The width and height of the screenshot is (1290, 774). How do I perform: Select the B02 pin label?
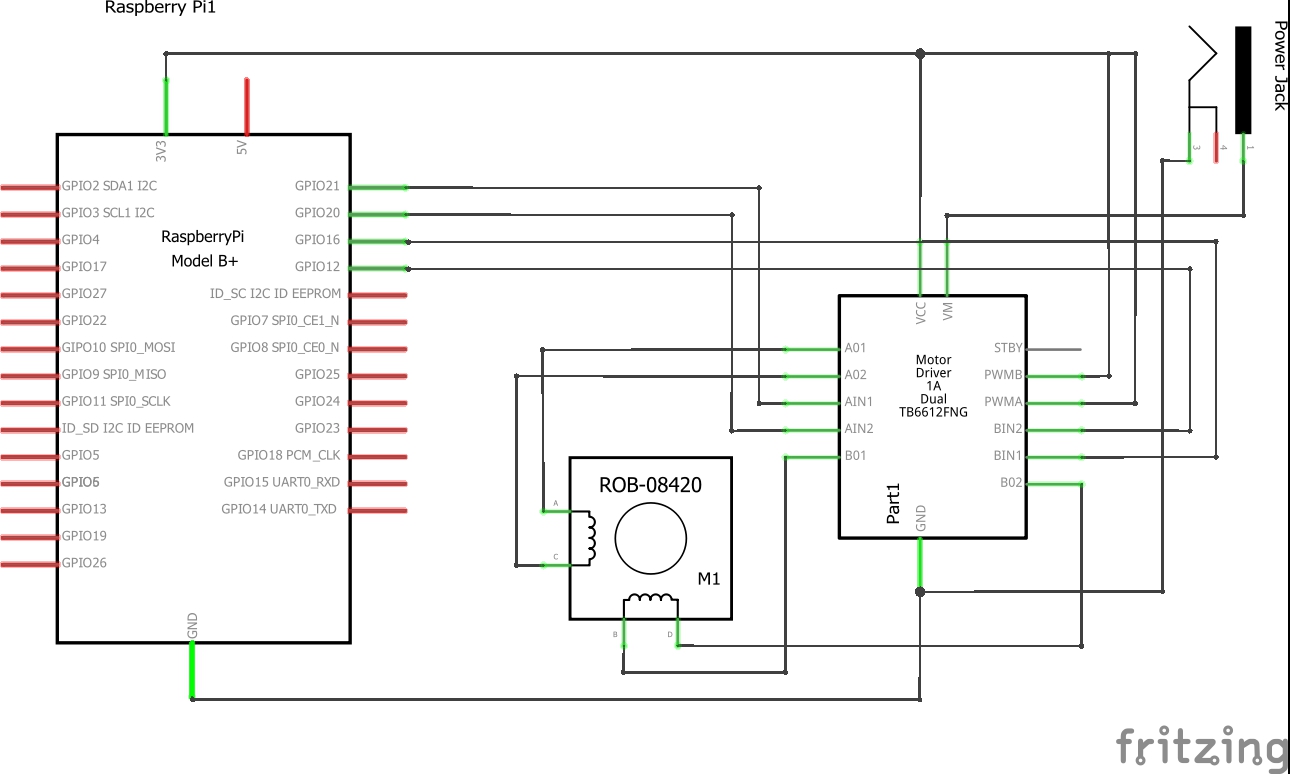[x=1011, y=482]
